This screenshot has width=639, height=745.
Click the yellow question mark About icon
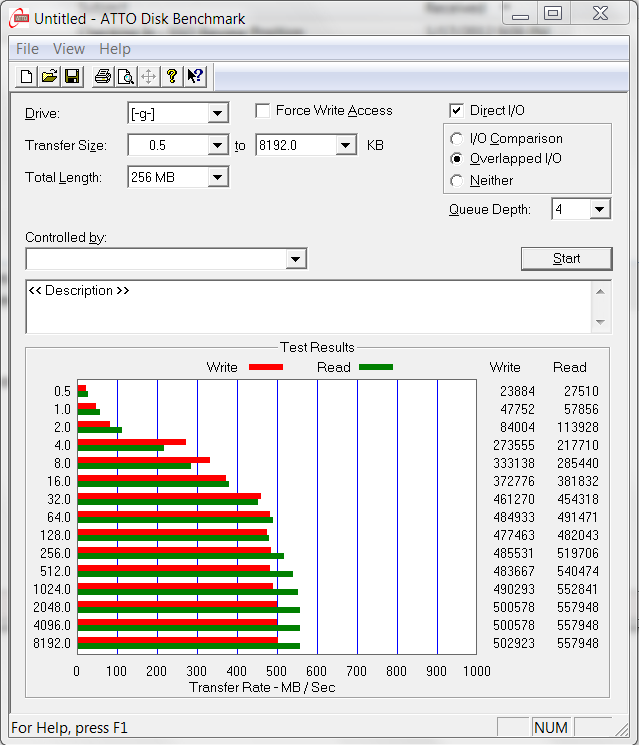click(172, 77)
